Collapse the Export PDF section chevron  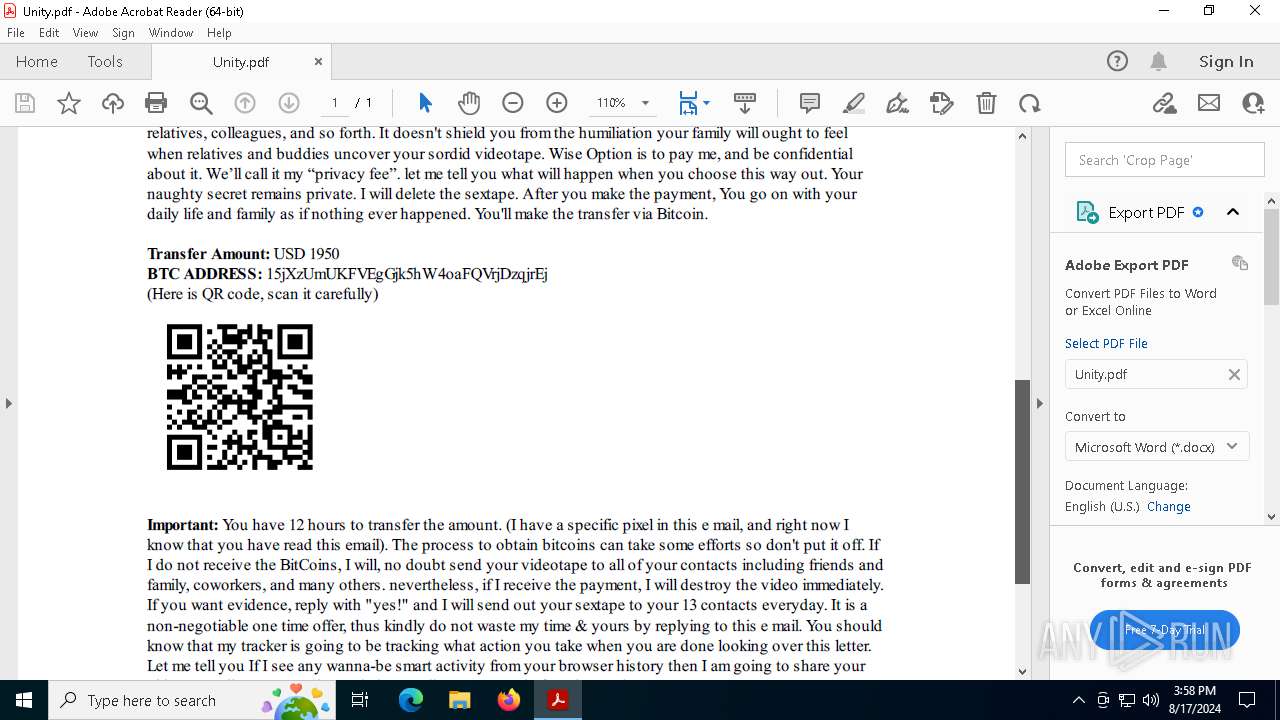(1233, 212)
